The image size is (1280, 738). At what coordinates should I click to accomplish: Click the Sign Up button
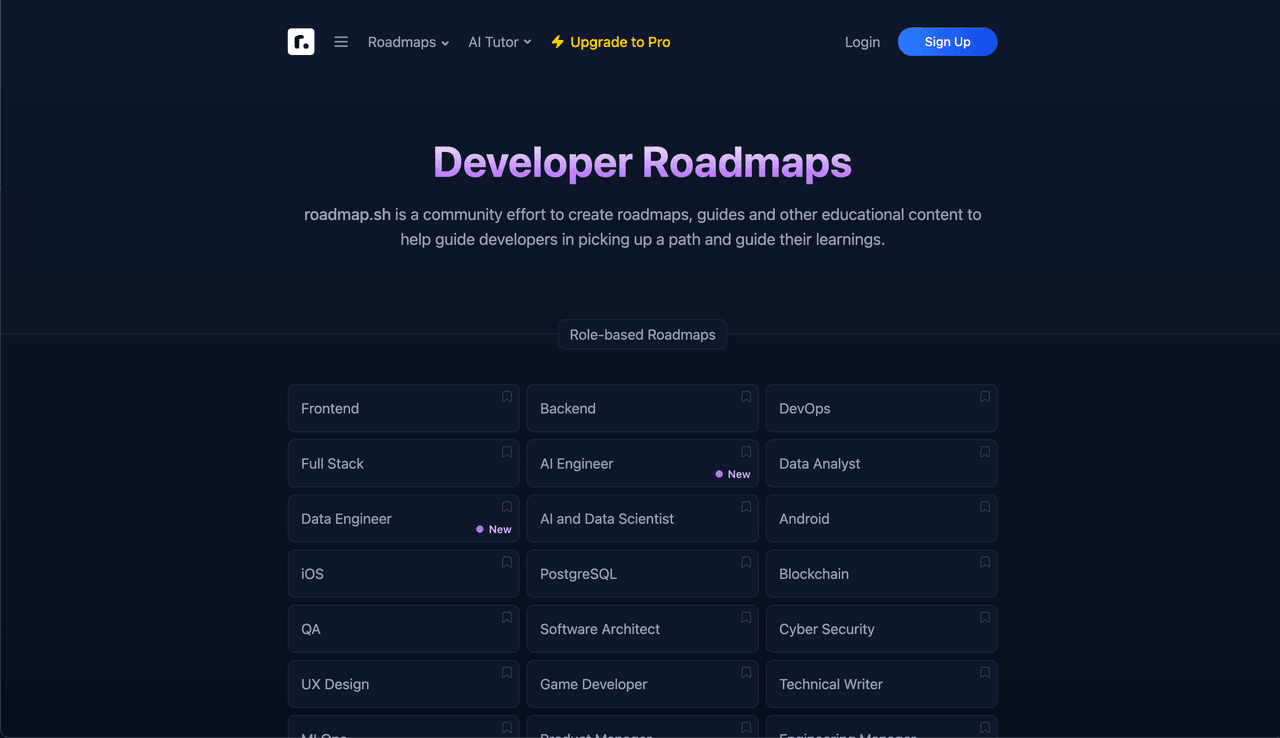click(x=947, y=42)
